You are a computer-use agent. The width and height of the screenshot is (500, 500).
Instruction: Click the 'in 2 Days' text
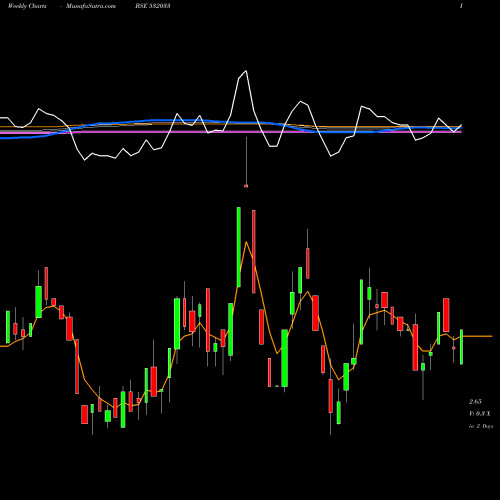(481, 426)
